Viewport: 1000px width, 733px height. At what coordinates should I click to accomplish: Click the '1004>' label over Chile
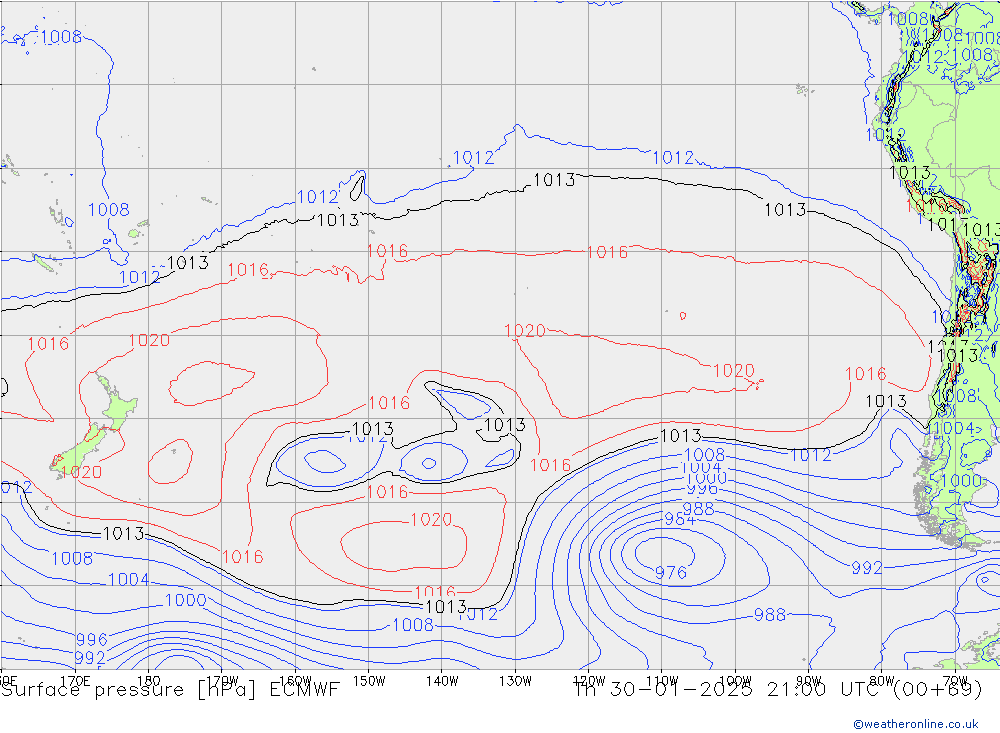pyautogui.click(x=955, y=428)
